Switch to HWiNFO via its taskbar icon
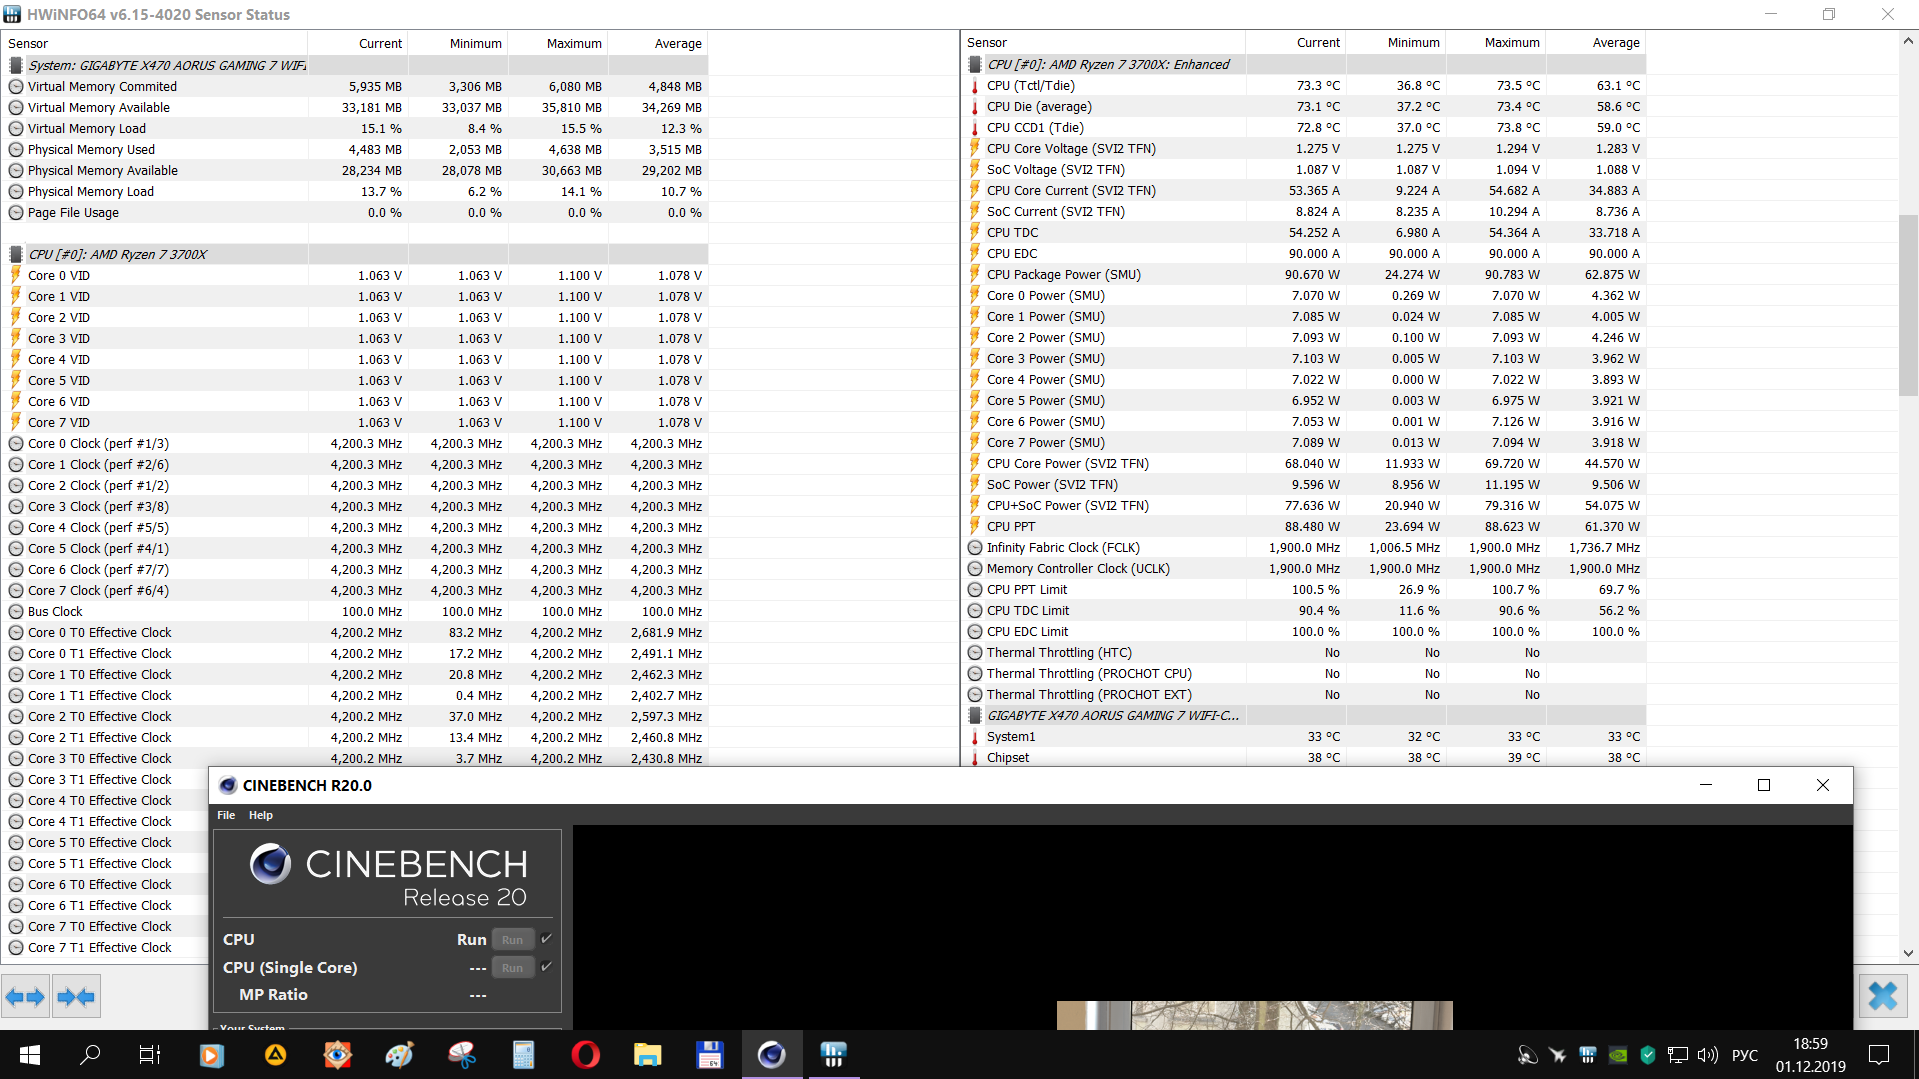Viewport: 1919px width, 1079px height. pos(833,1054)
